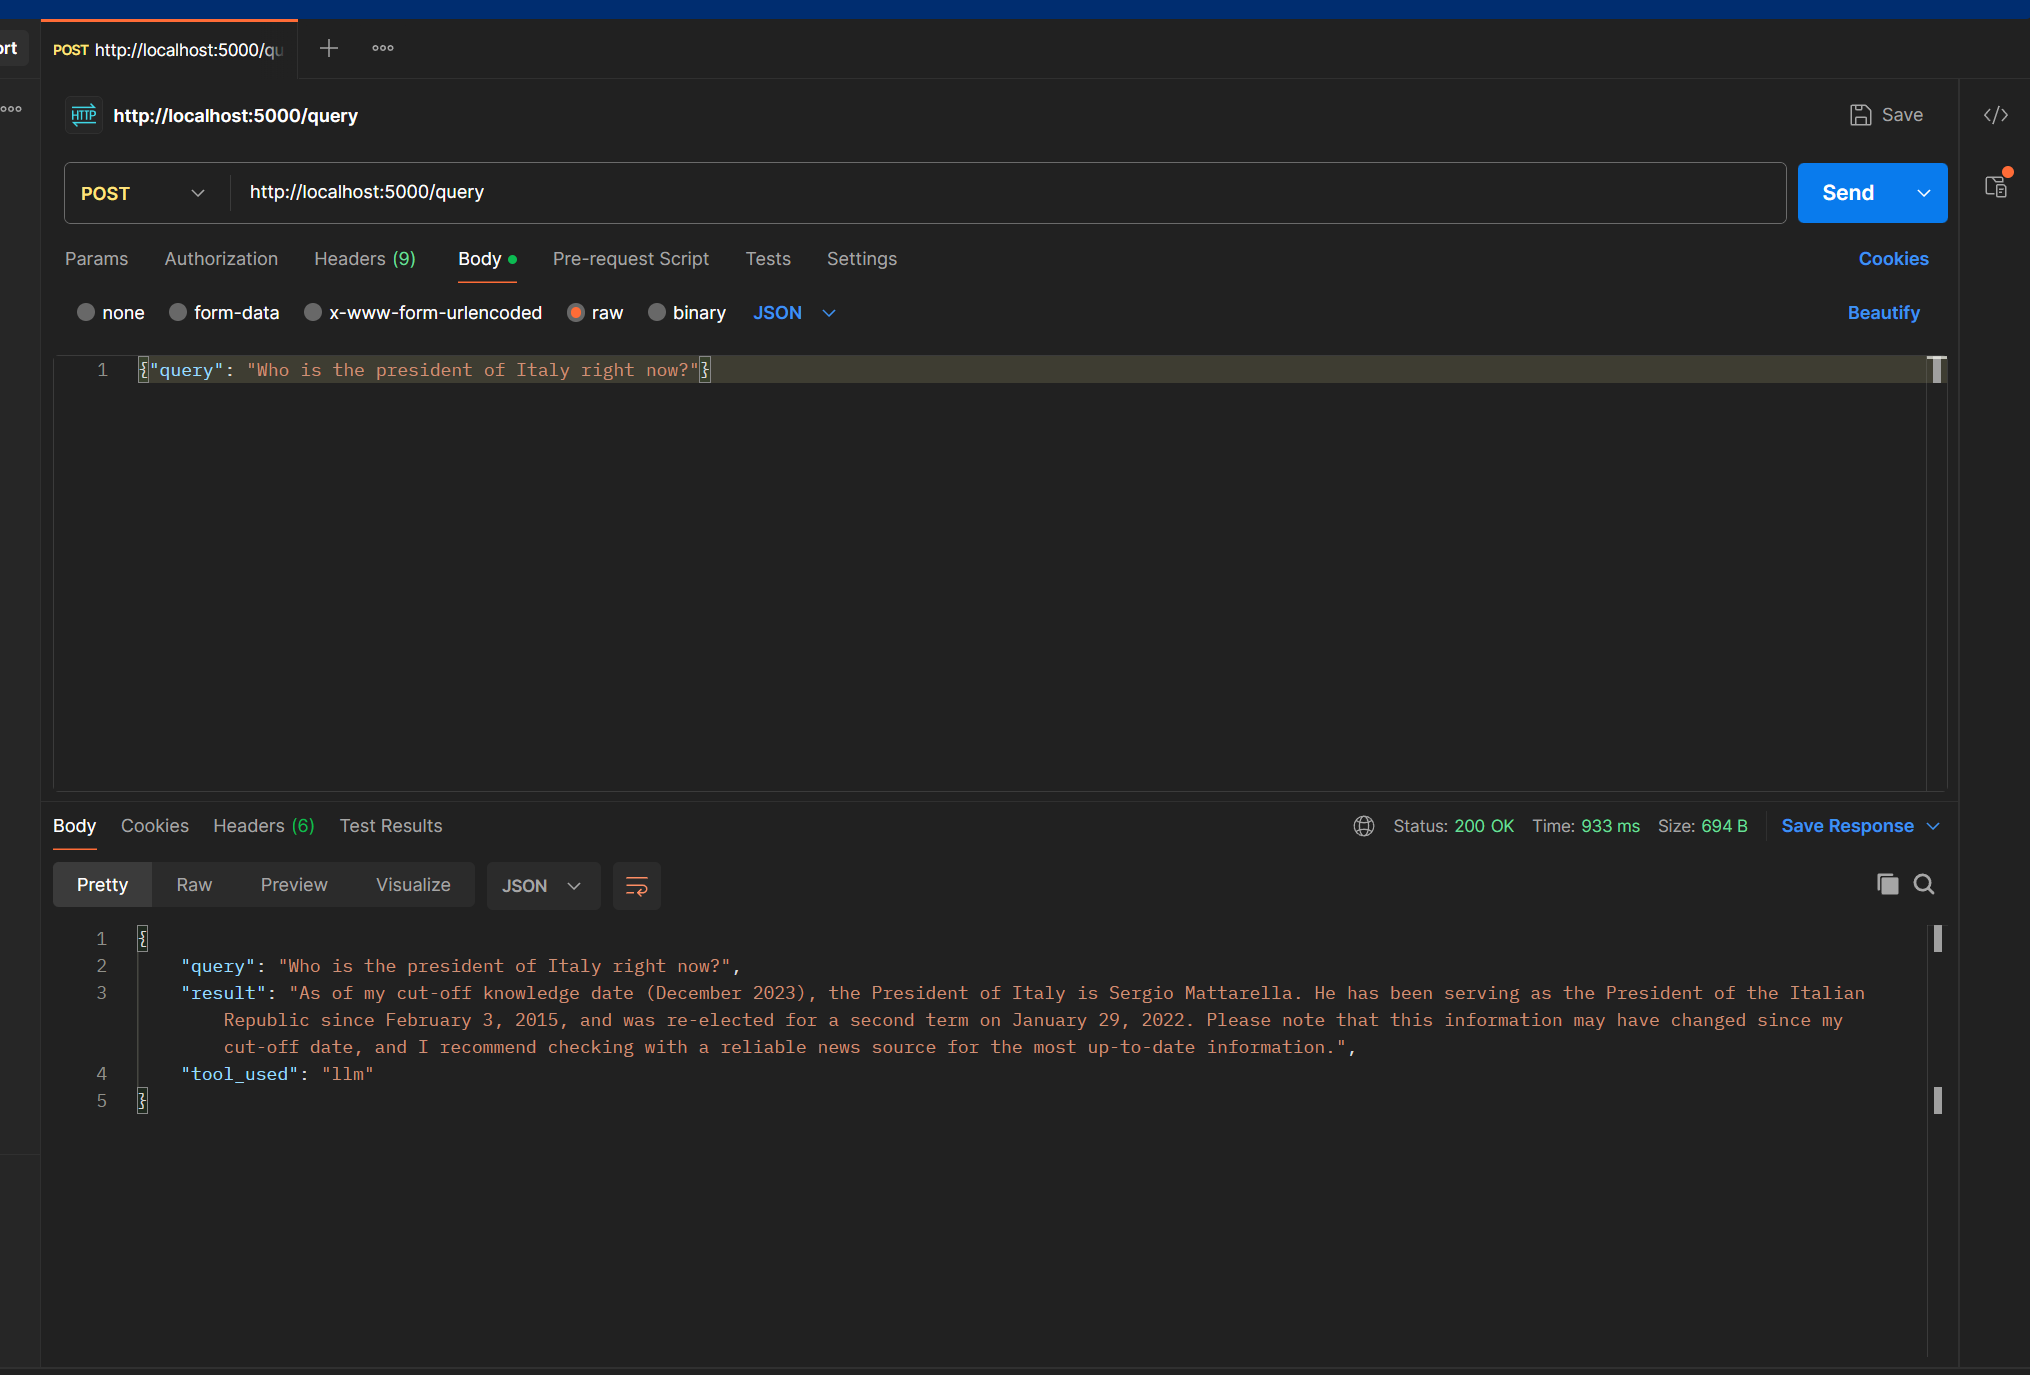
Task: Expand the Send button arrow dropdown
Action: (1923, 193)
